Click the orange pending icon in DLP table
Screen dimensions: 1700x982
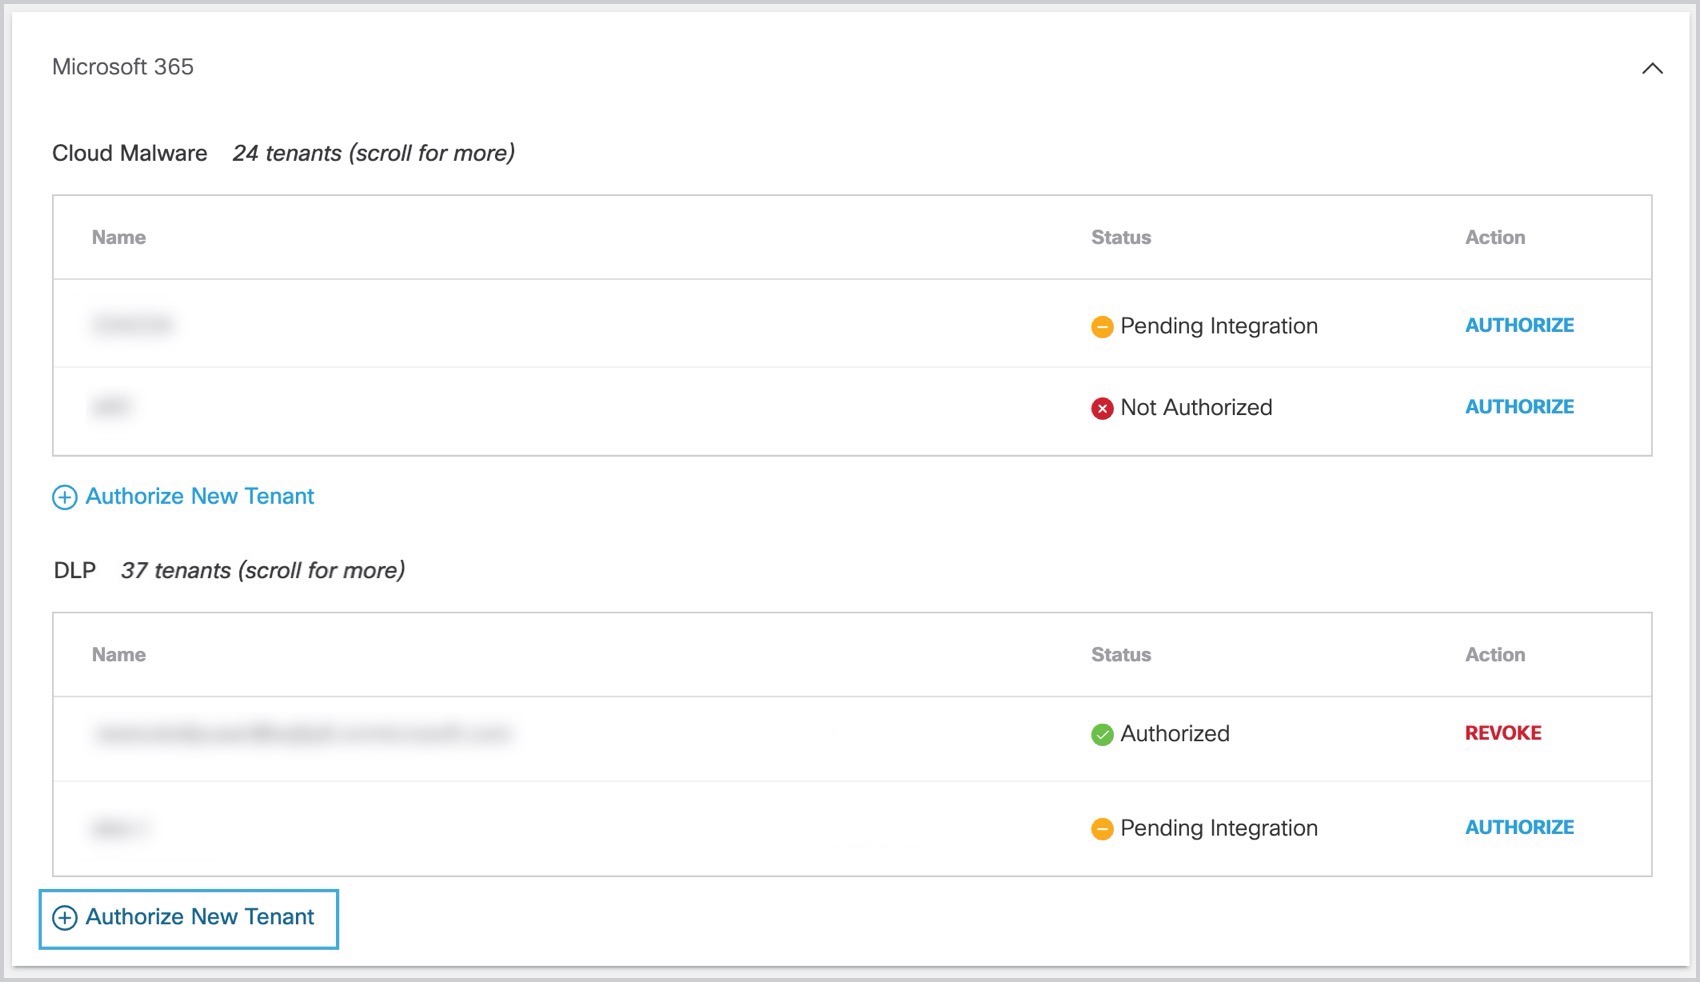1102,829
